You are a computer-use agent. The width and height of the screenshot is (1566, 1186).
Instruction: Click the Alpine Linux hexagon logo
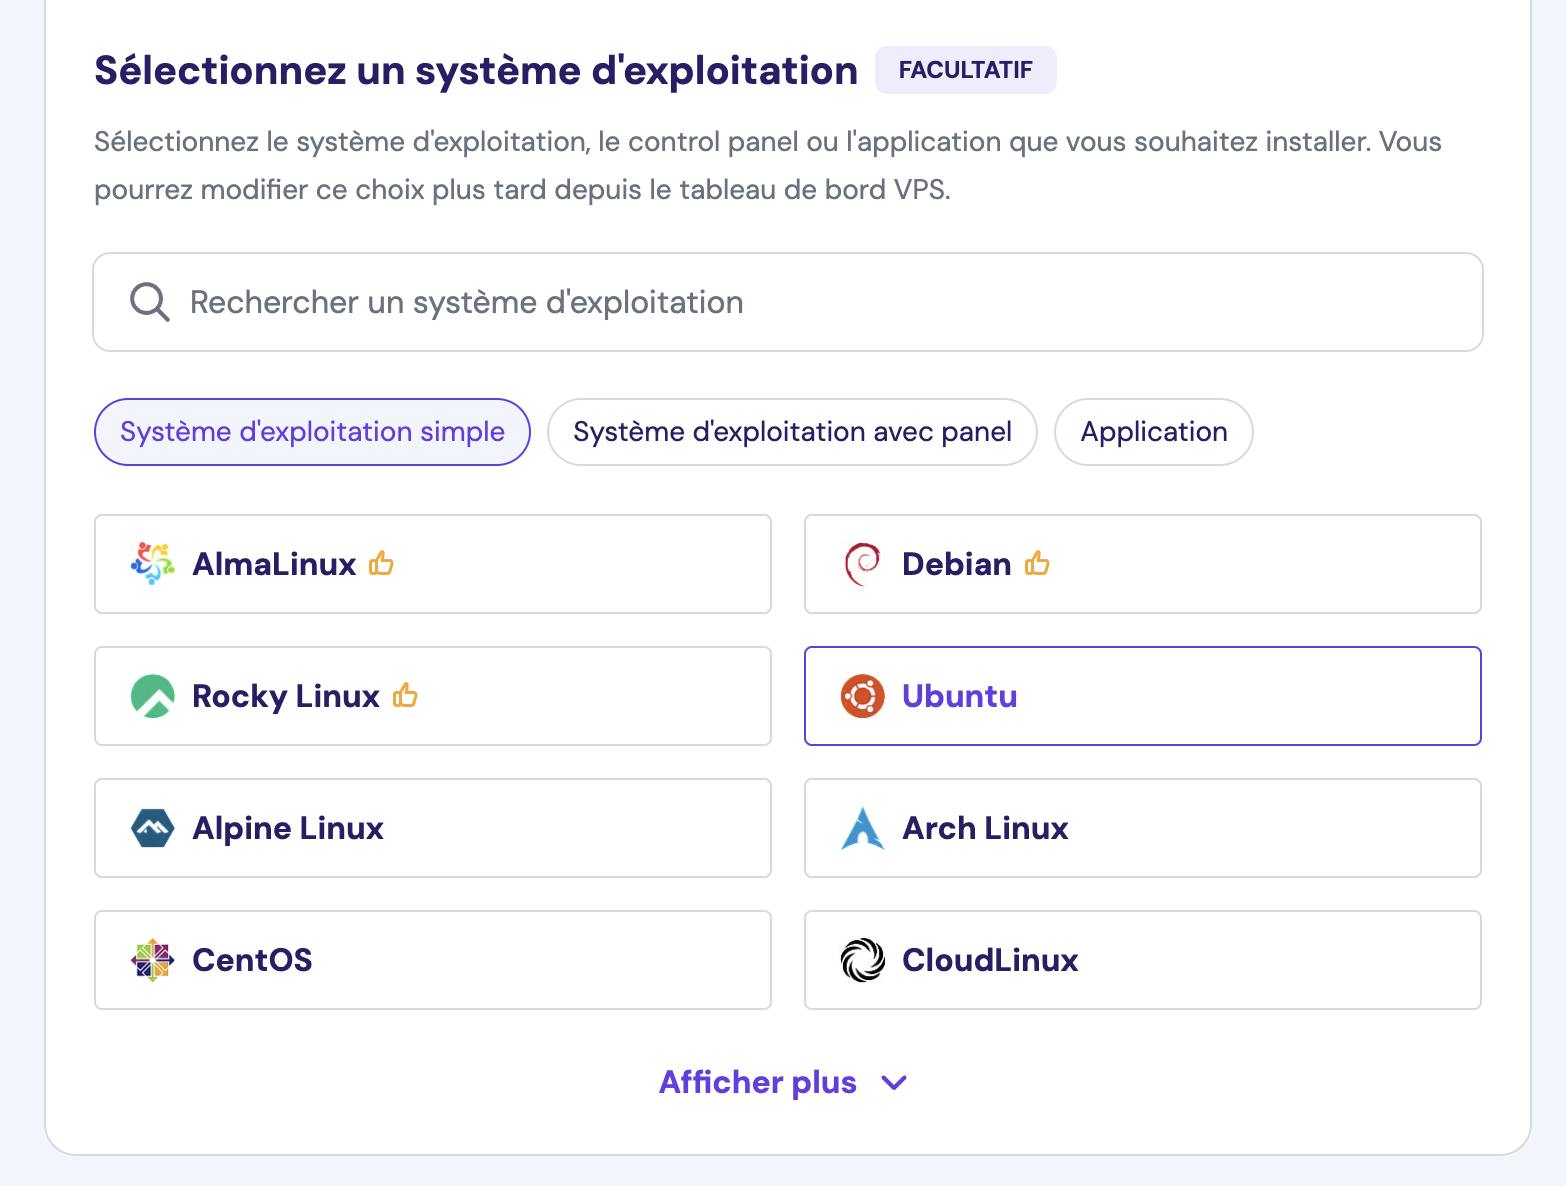(153, 828)
